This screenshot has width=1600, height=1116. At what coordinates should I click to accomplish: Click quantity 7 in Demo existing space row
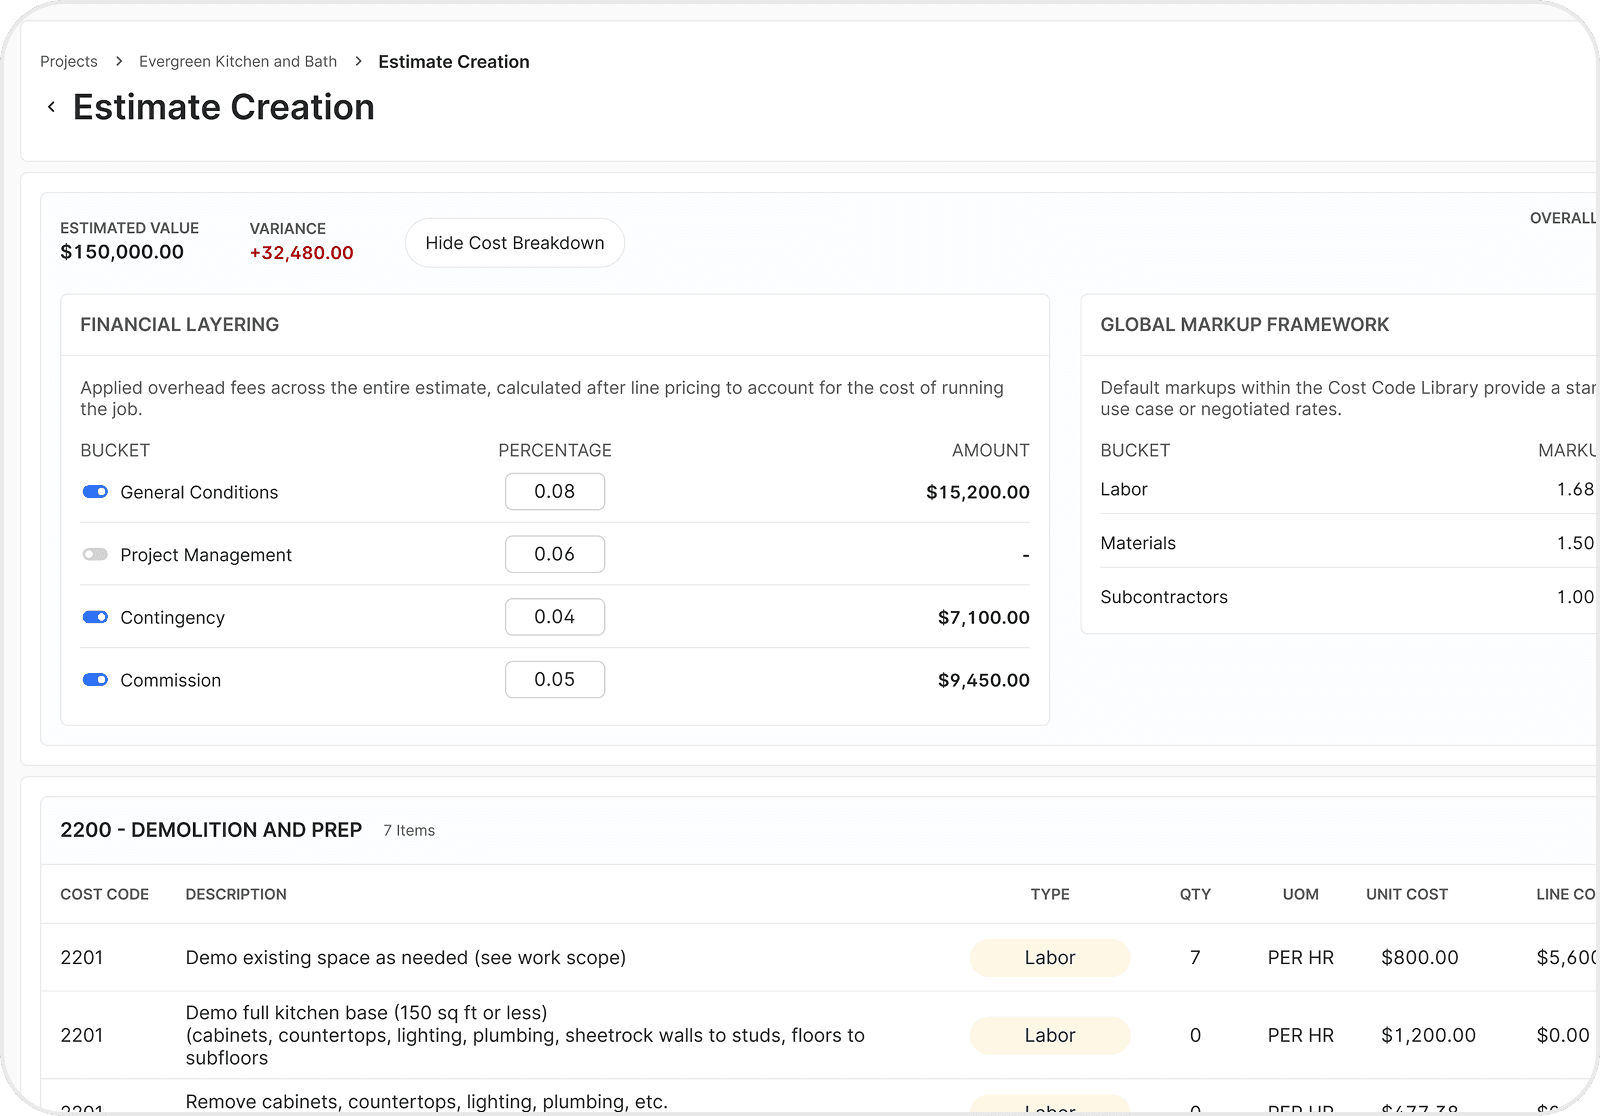tap(1195, 958)
